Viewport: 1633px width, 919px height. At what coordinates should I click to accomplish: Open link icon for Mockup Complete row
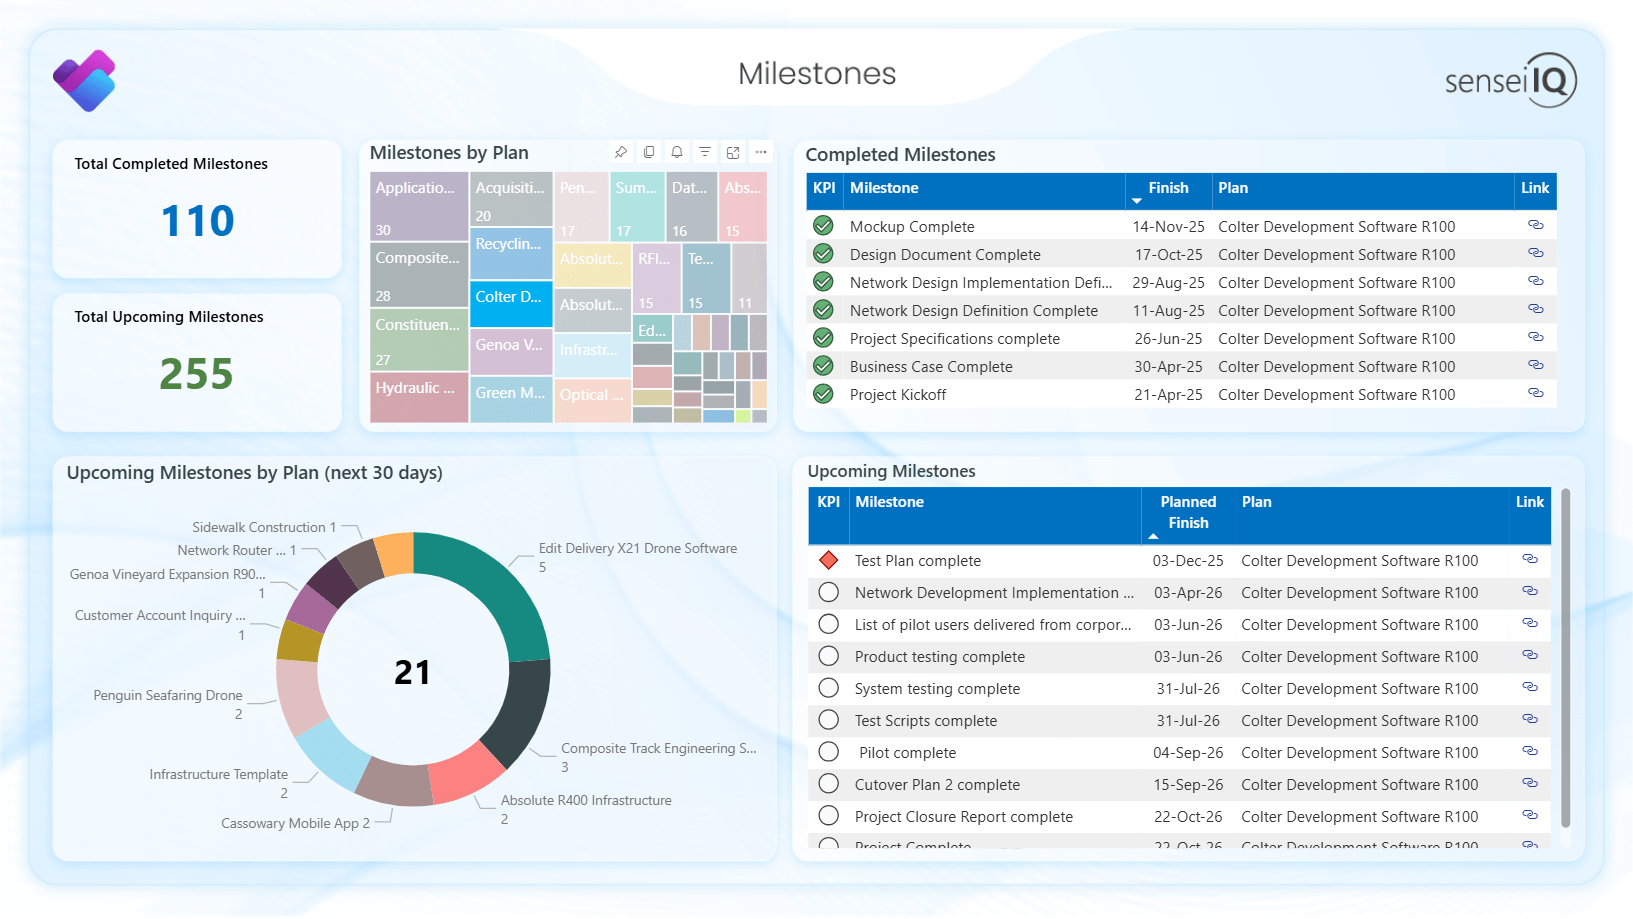(1535, 226)
